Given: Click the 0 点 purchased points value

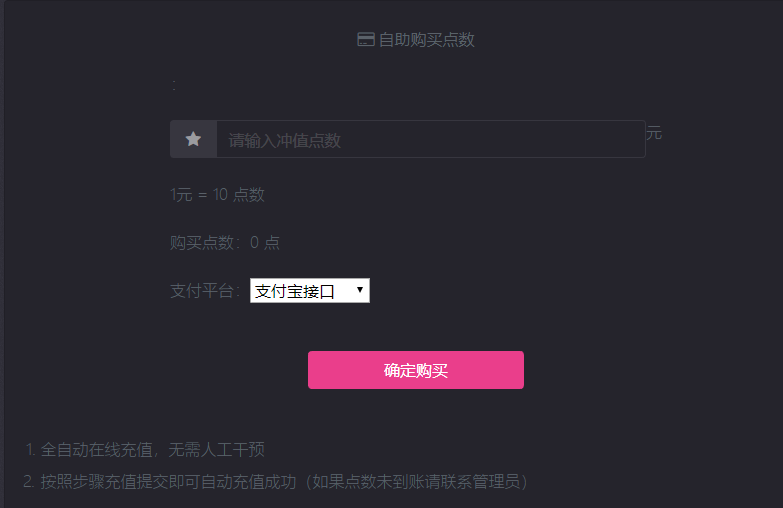Looking at the screenshot, I should (265, 242).
